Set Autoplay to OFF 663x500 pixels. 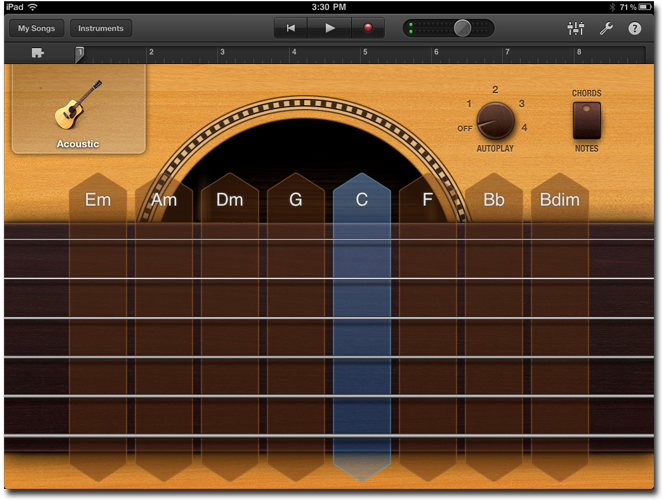[x=464, y=128]
